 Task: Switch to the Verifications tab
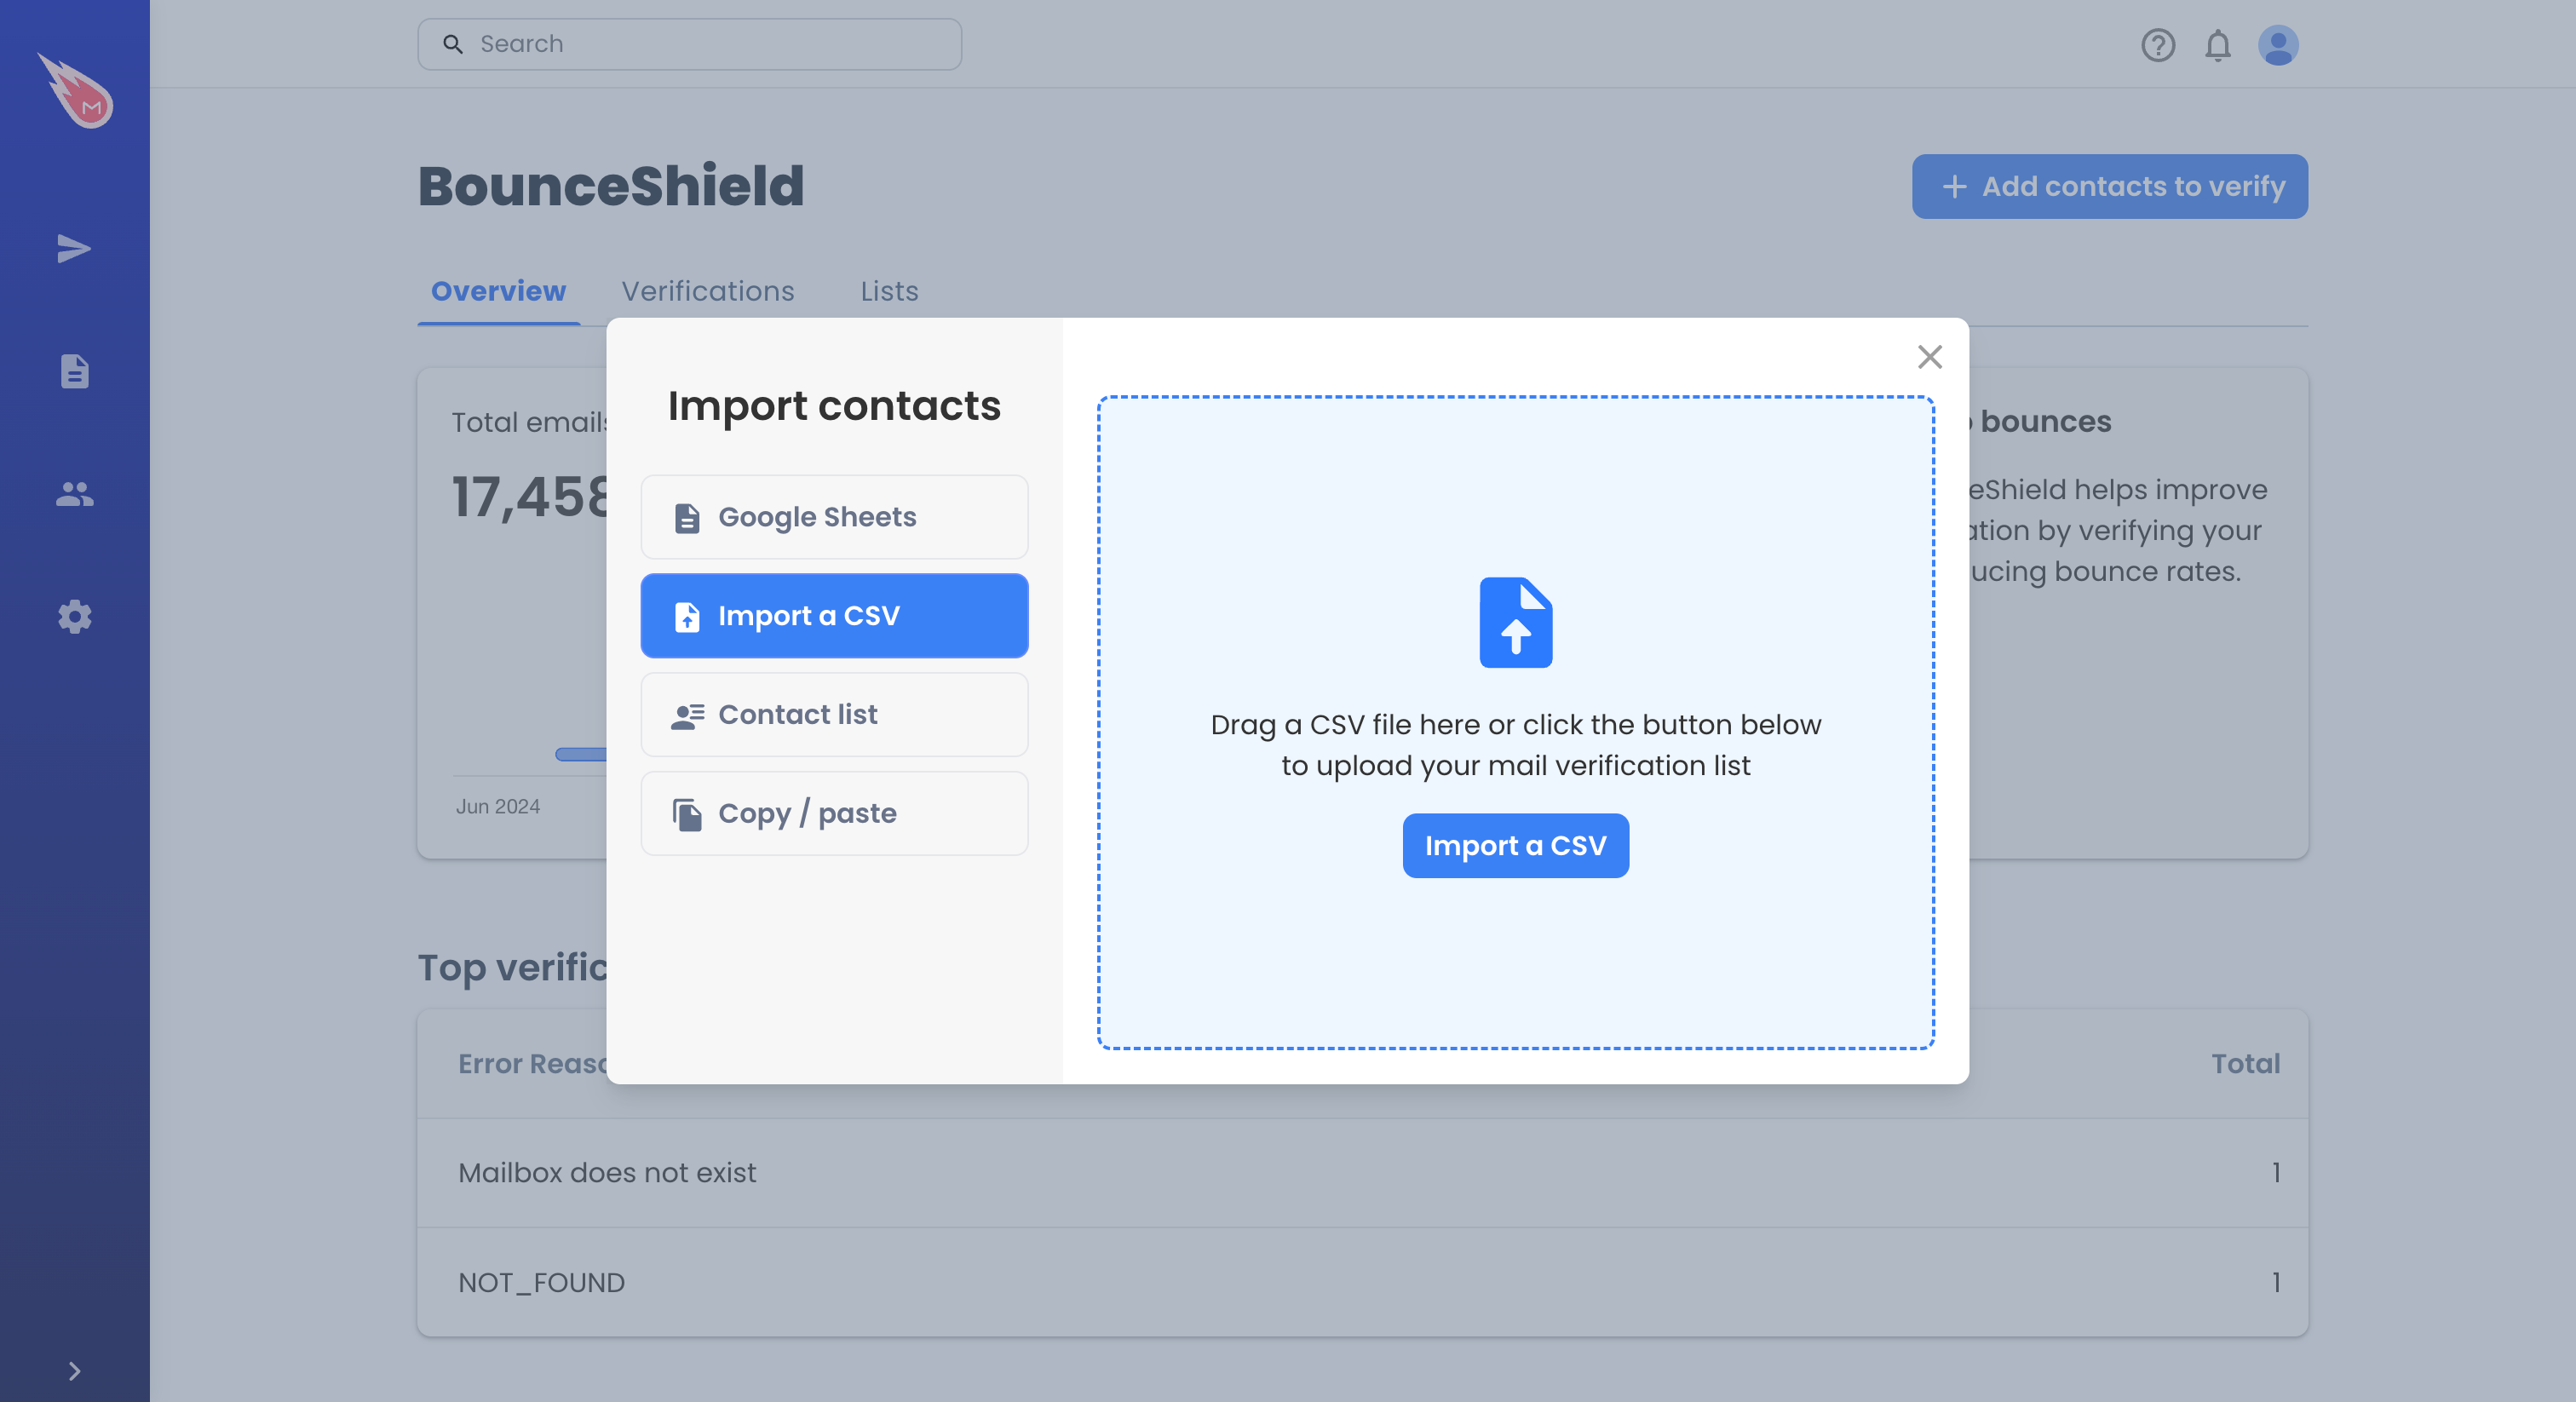[x=707, y=291]
